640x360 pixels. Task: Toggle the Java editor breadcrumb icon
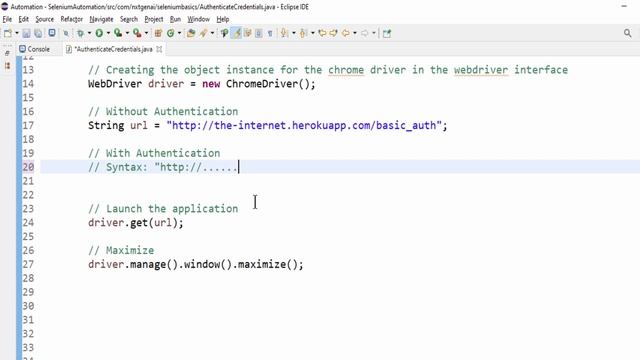224,33
